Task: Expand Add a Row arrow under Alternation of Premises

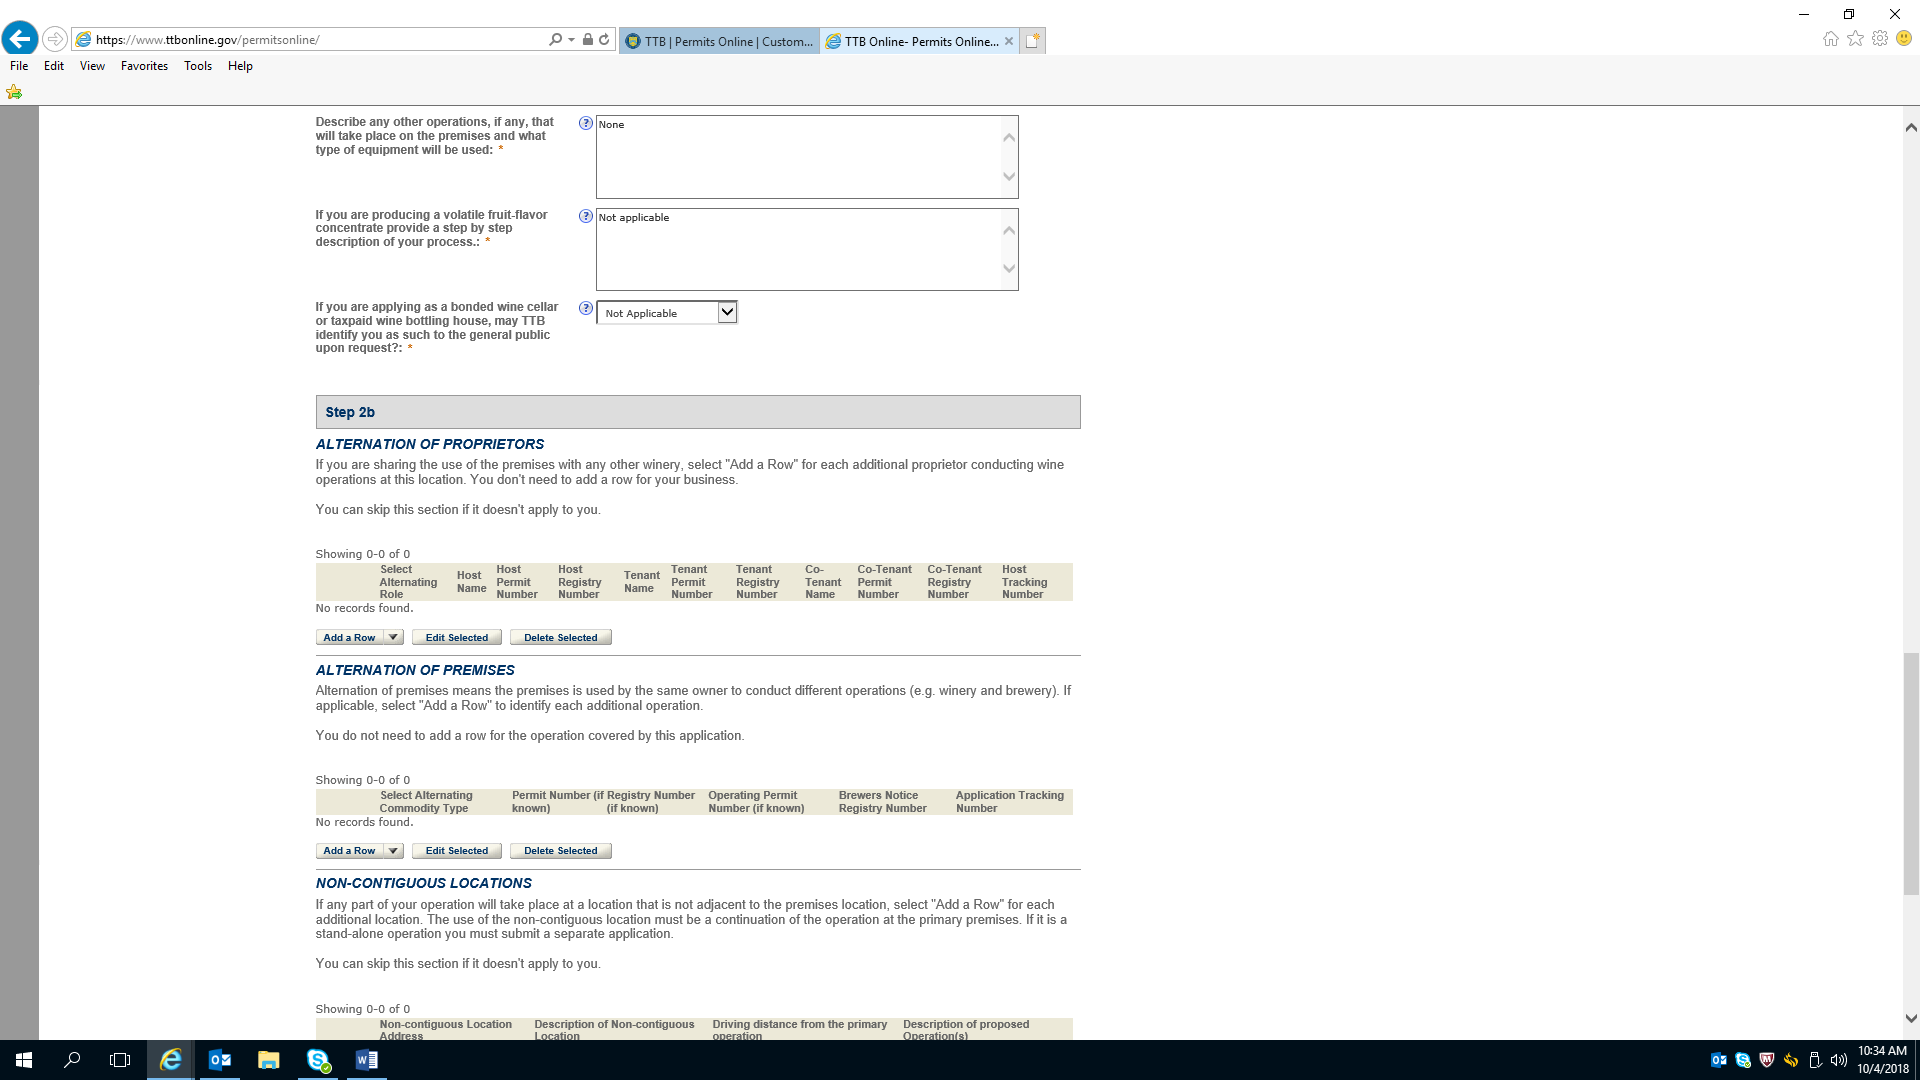Action: (393, 851)
